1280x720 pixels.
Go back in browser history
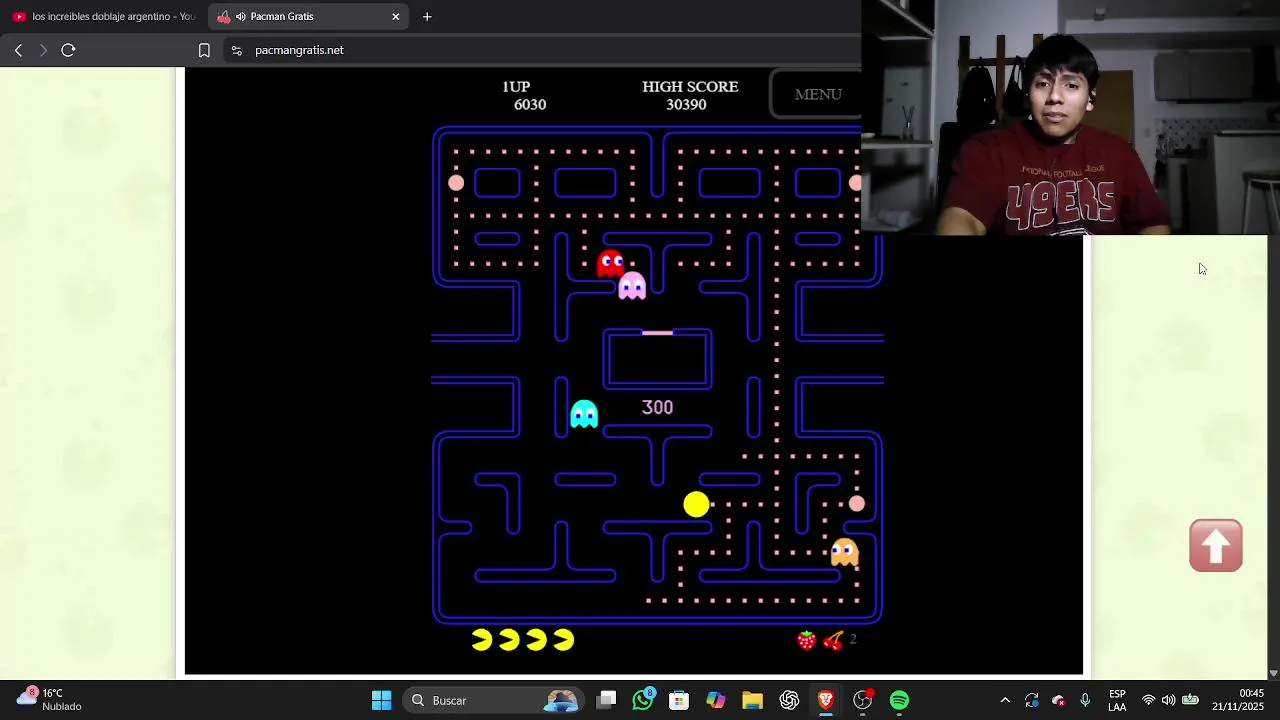[x=18, y=50]
